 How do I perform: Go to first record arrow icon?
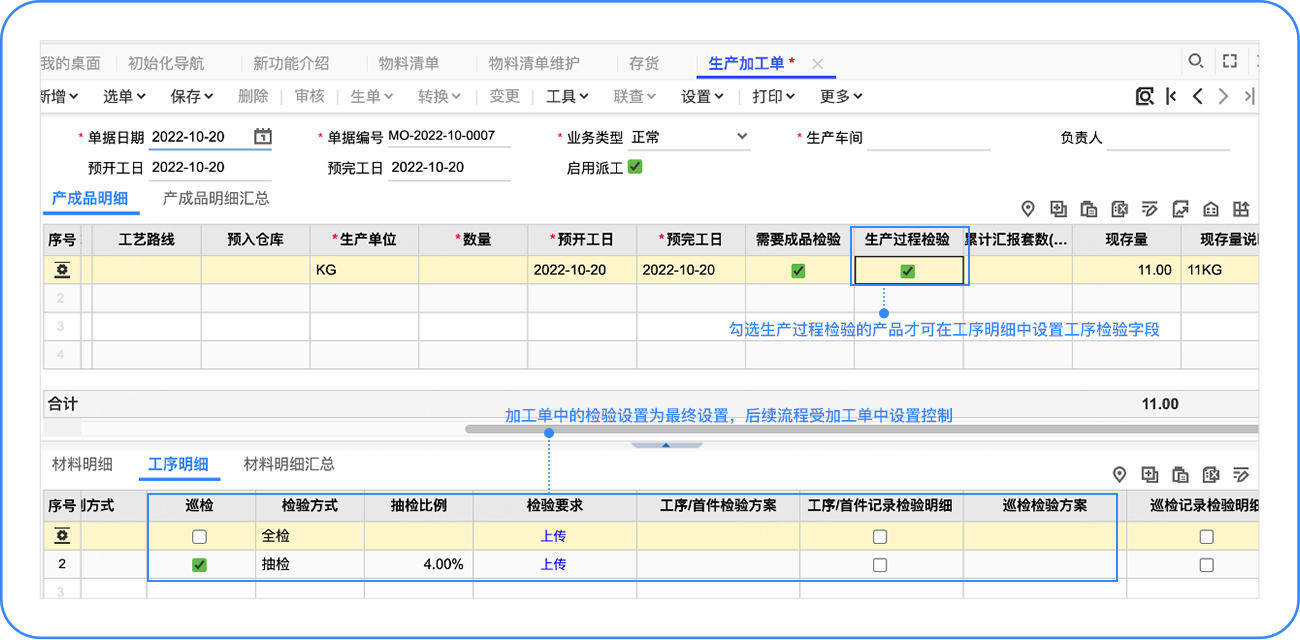point(1171,96)
